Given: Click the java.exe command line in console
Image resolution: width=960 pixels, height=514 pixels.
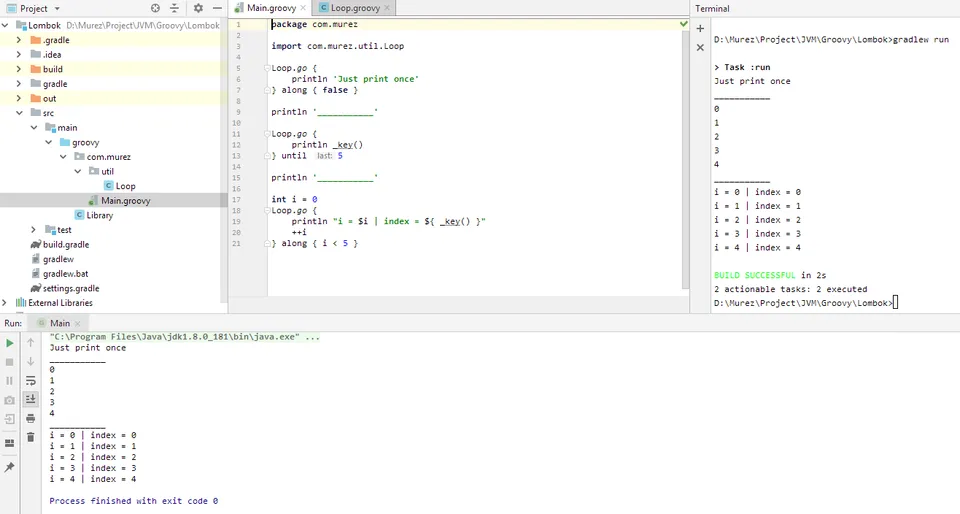Looking at the screenshot, I should point(184,337).
